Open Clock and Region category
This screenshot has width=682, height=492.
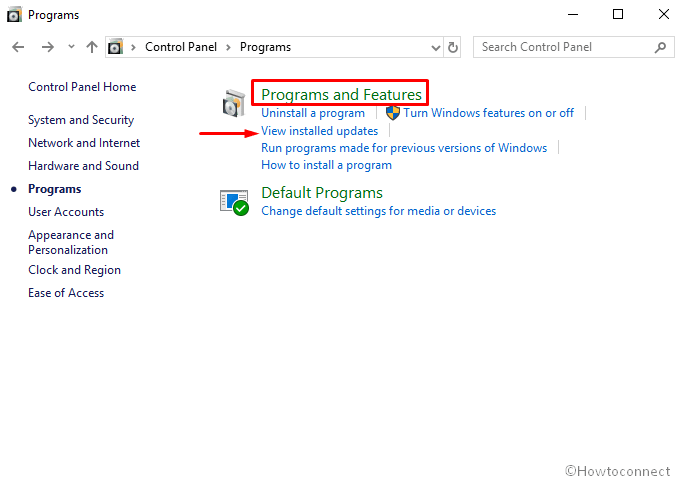(74, 270)
